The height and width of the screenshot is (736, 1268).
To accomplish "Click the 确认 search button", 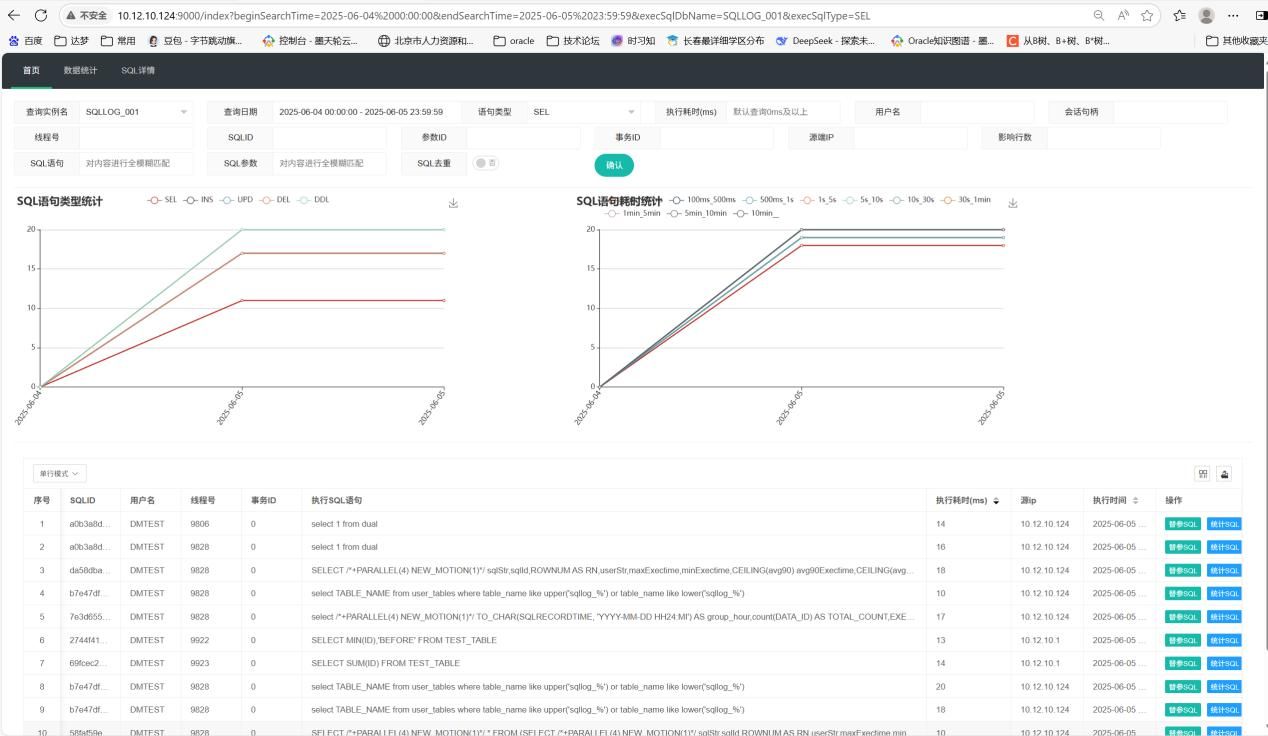I will pyautogui.click(x=614, y=165).
